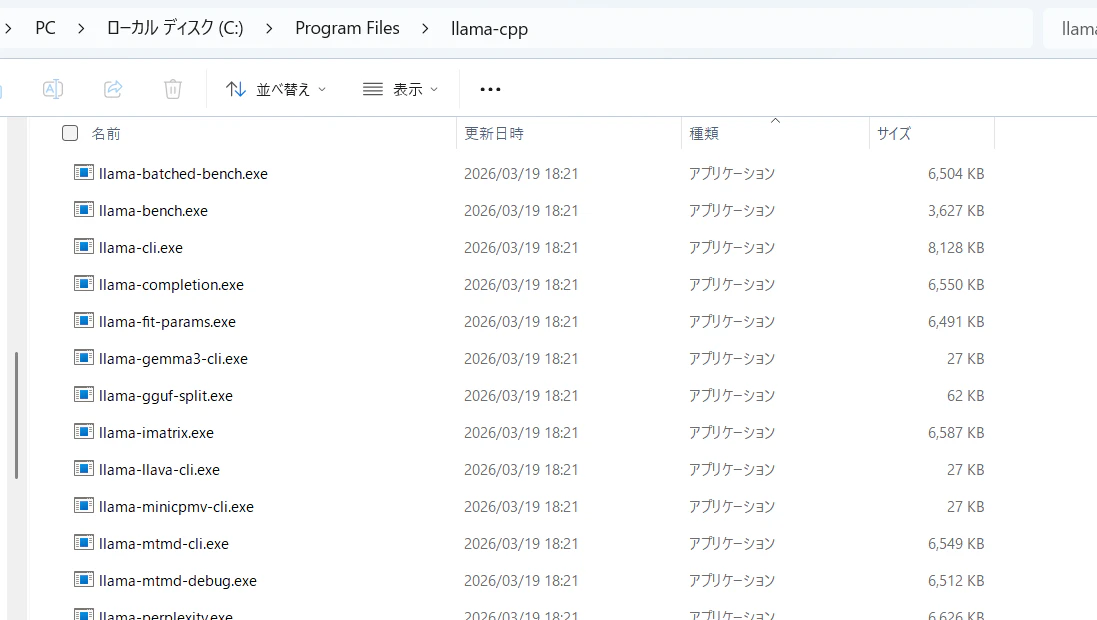Click the llama-mtmd-debug.exe file icon

click(x=84, y=579)
